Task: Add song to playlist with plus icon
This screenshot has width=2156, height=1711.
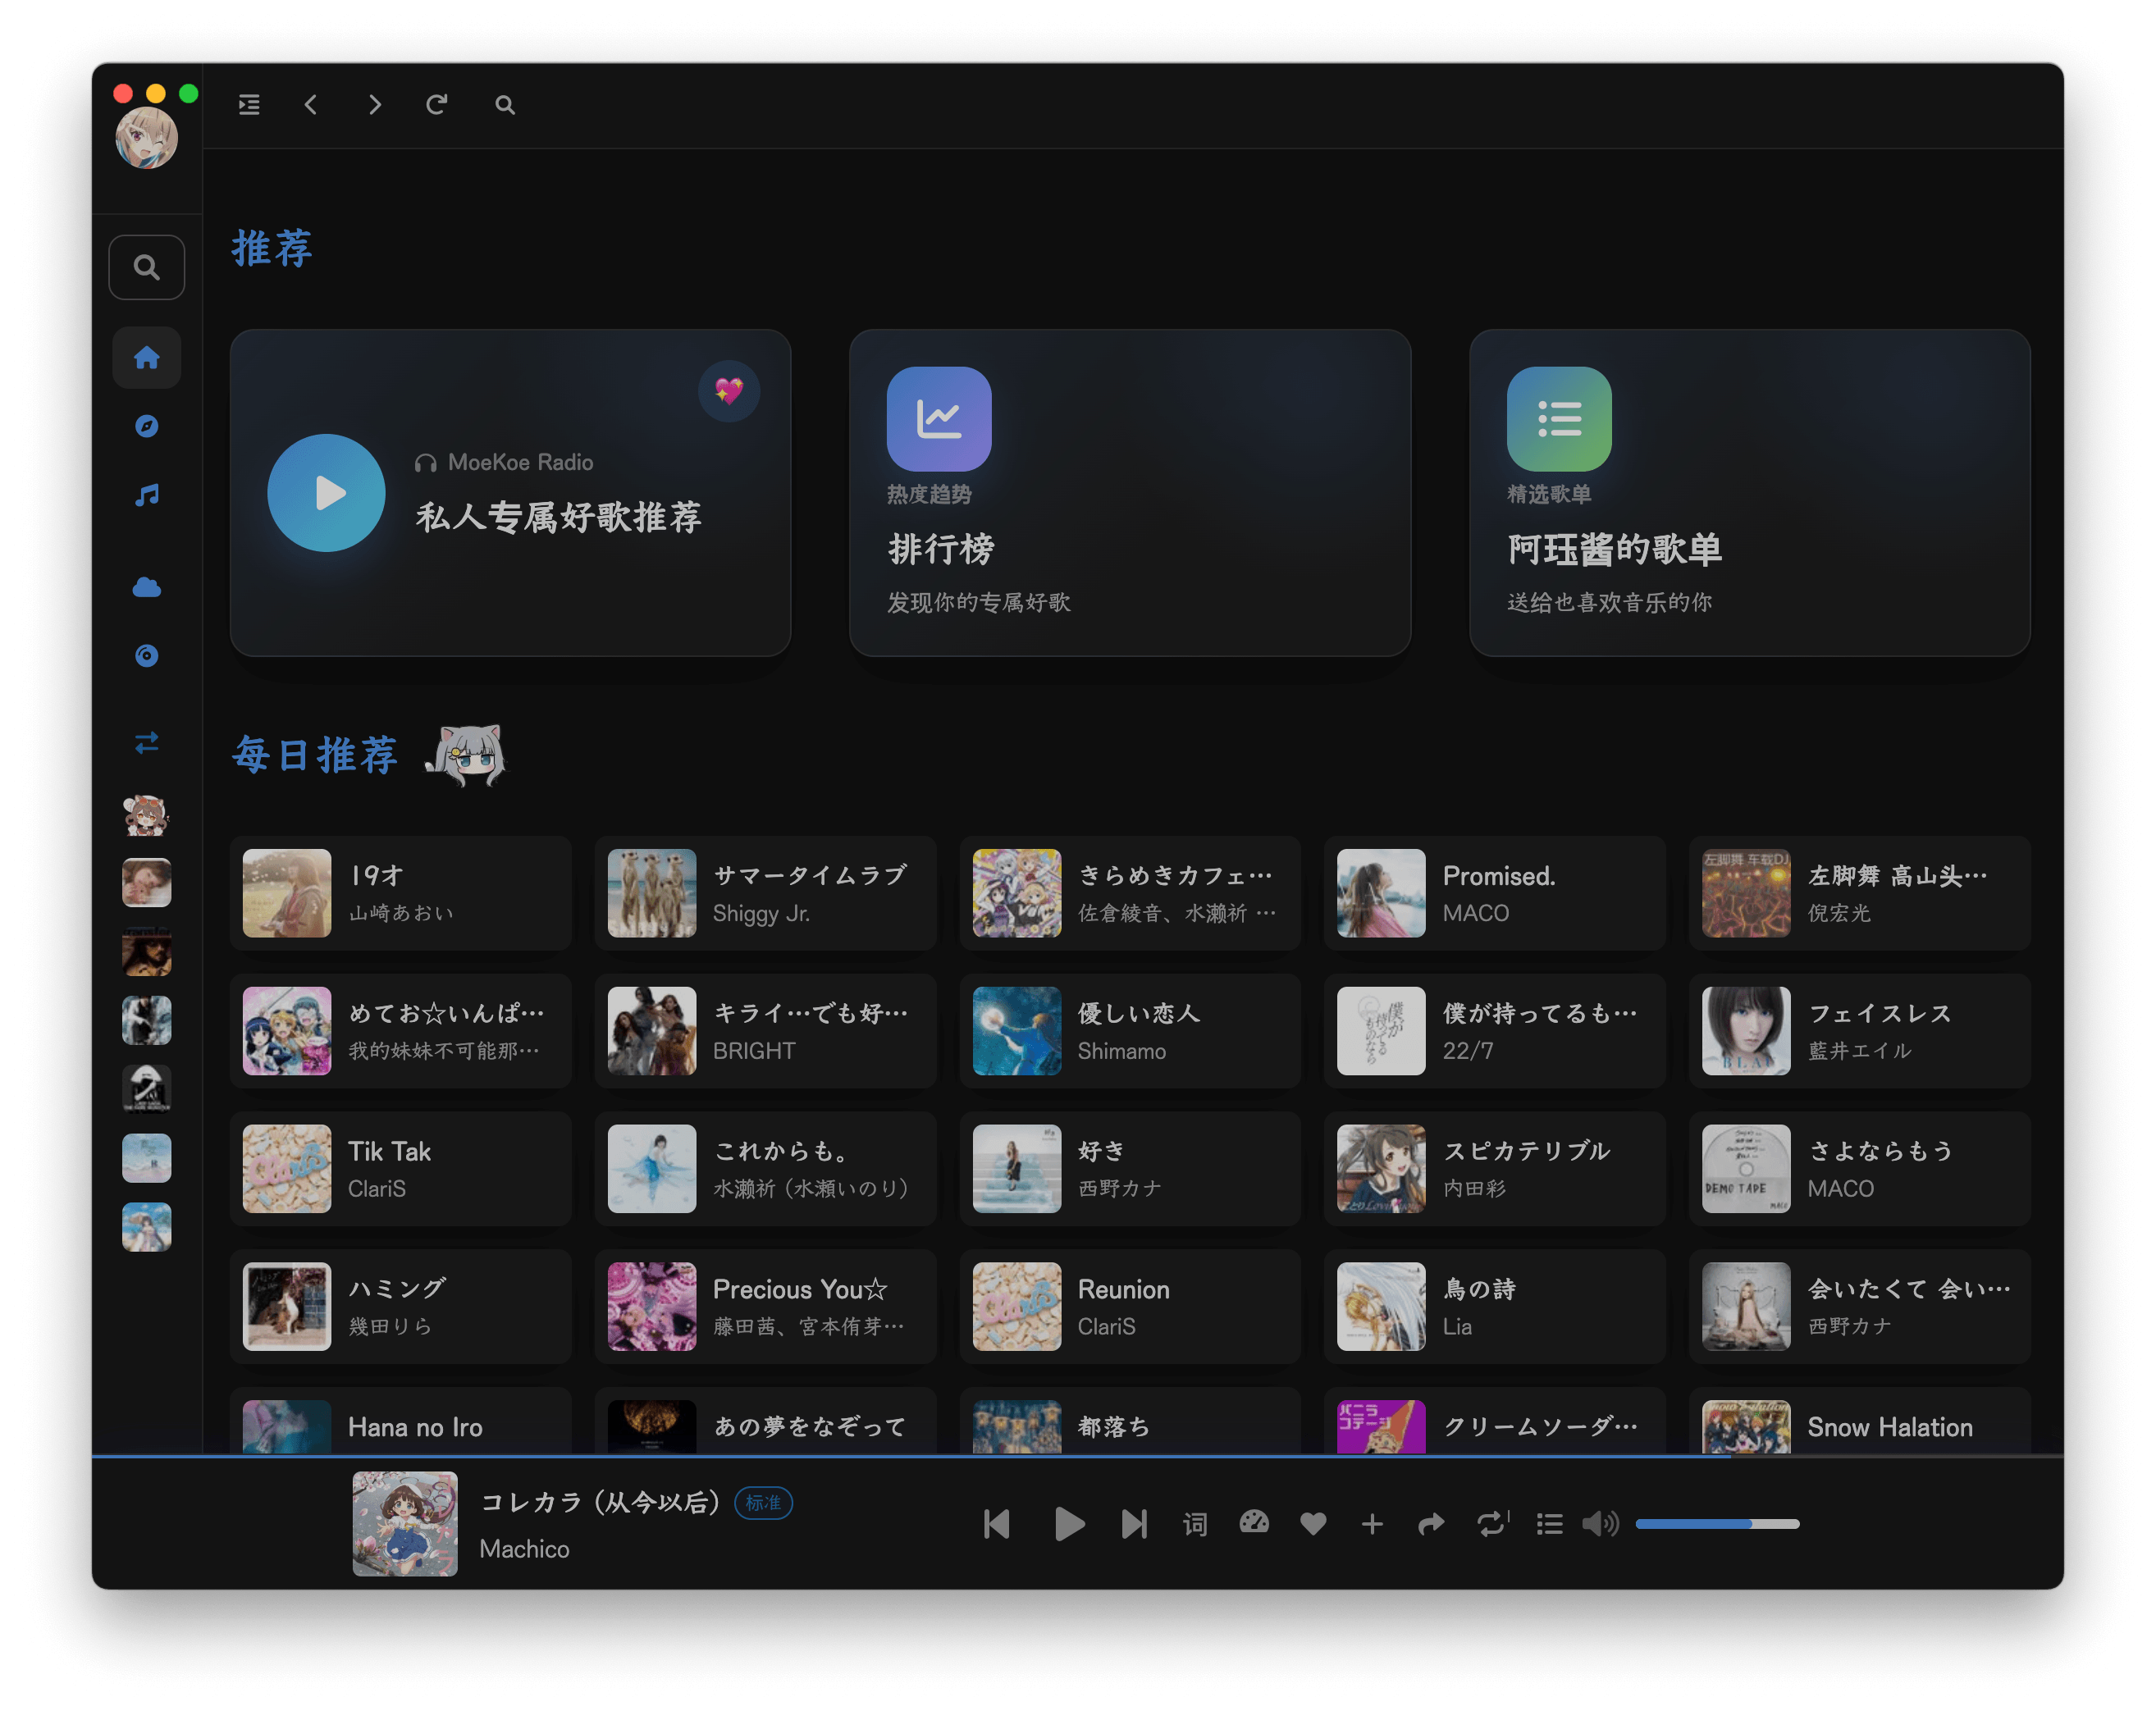Action: coord(1372,1524)
